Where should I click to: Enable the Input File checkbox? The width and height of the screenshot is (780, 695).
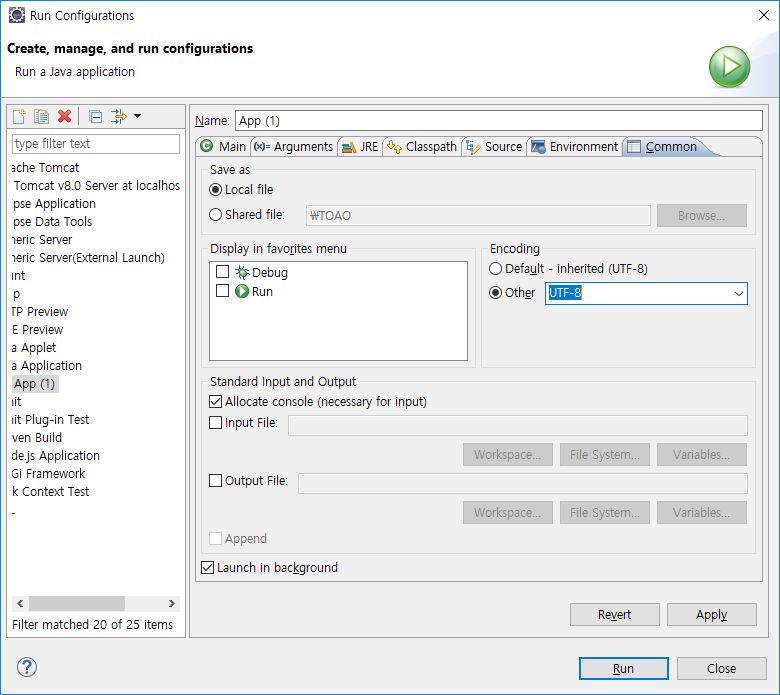point(215,422)
